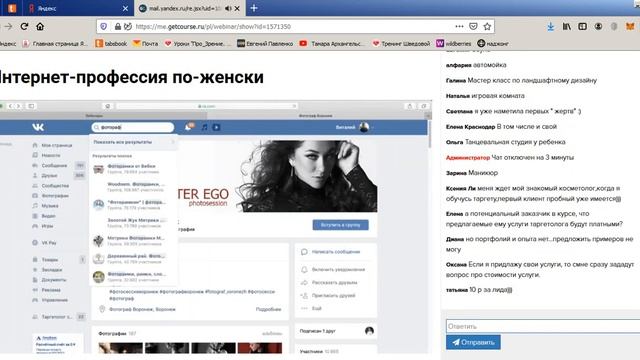Click the Подробнее link in group info
The image size is (640, 360).
pyautogui.click(x=268, y=309)
